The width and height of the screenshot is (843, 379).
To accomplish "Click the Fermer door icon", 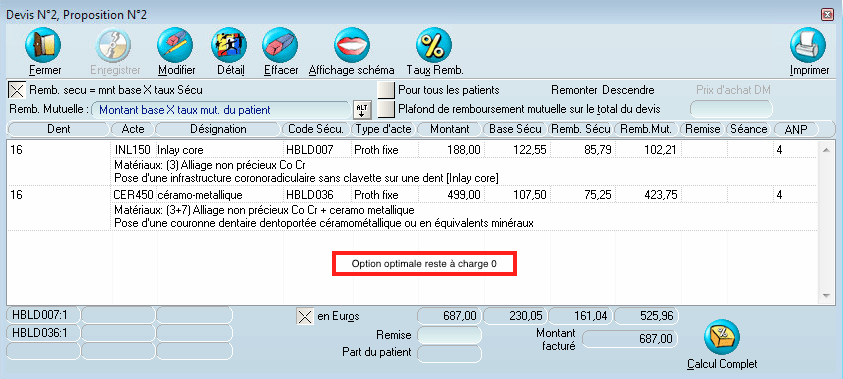I will (43, 45).
